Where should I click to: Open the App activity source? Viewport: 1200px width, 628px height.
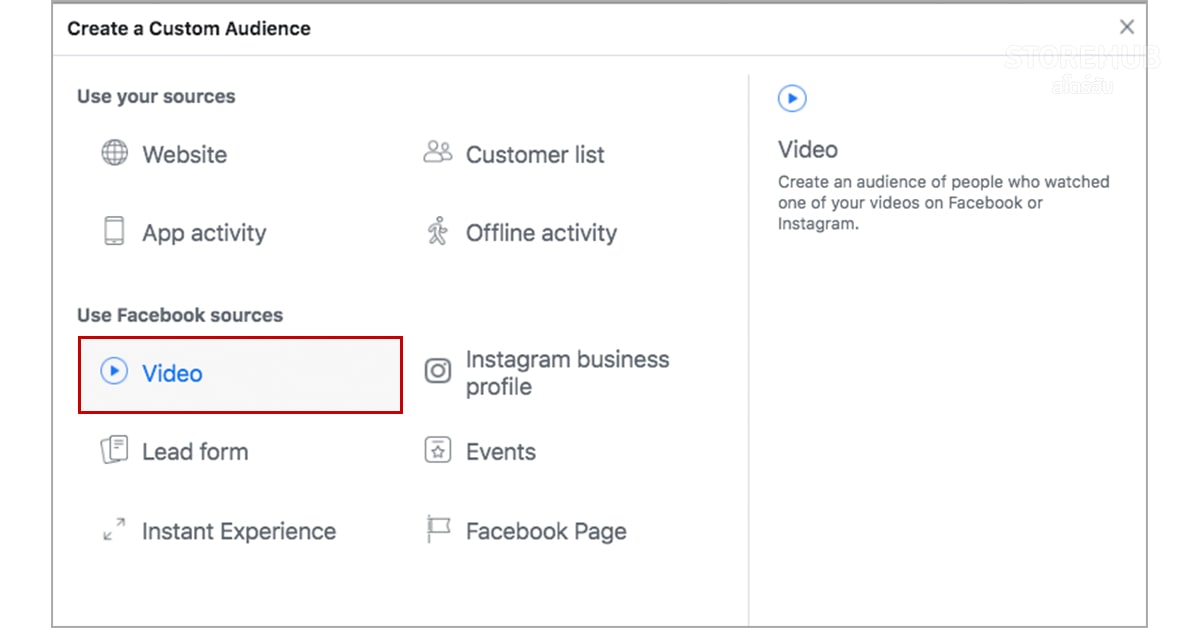pos(203,232)
